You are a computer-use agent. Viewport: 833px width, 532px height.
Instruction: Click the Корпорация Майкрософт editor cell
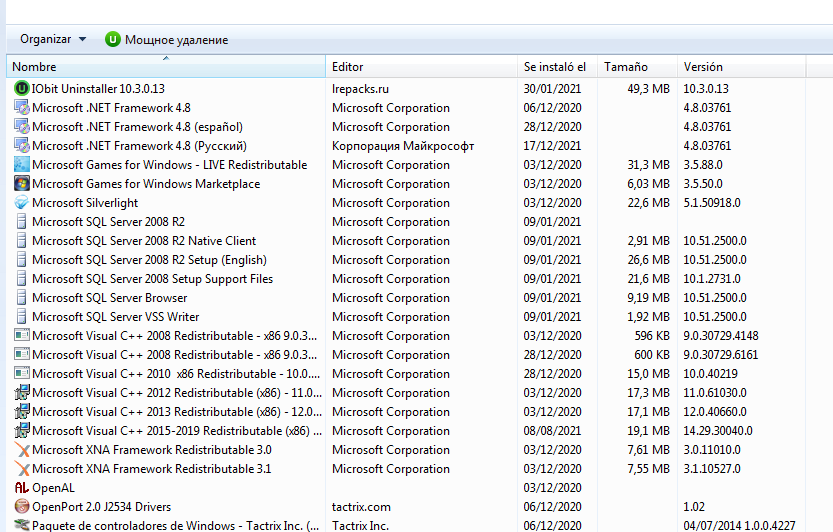[403, 146]
